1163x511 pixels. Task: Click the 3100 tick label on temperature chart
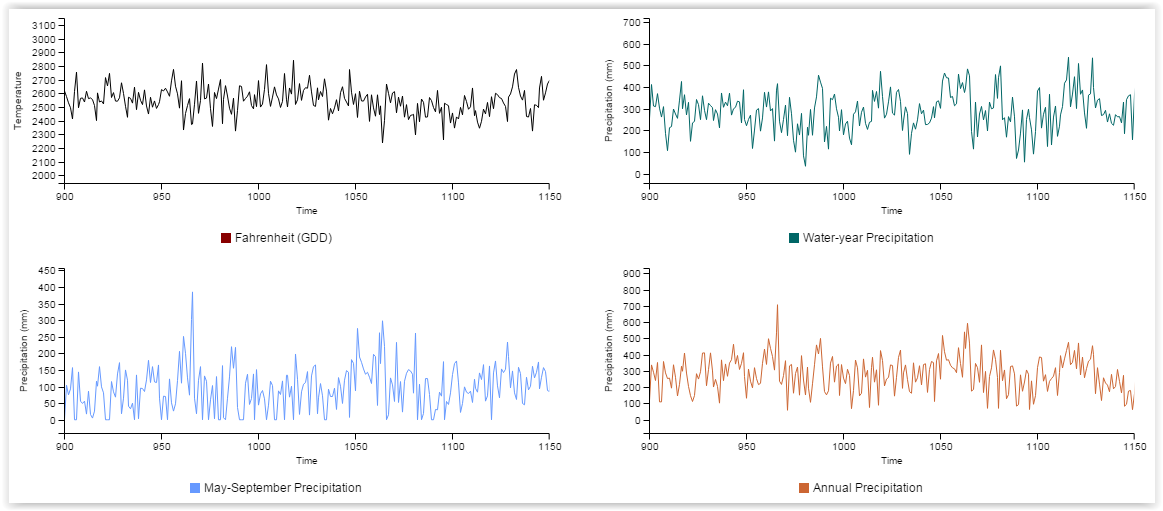44,25
